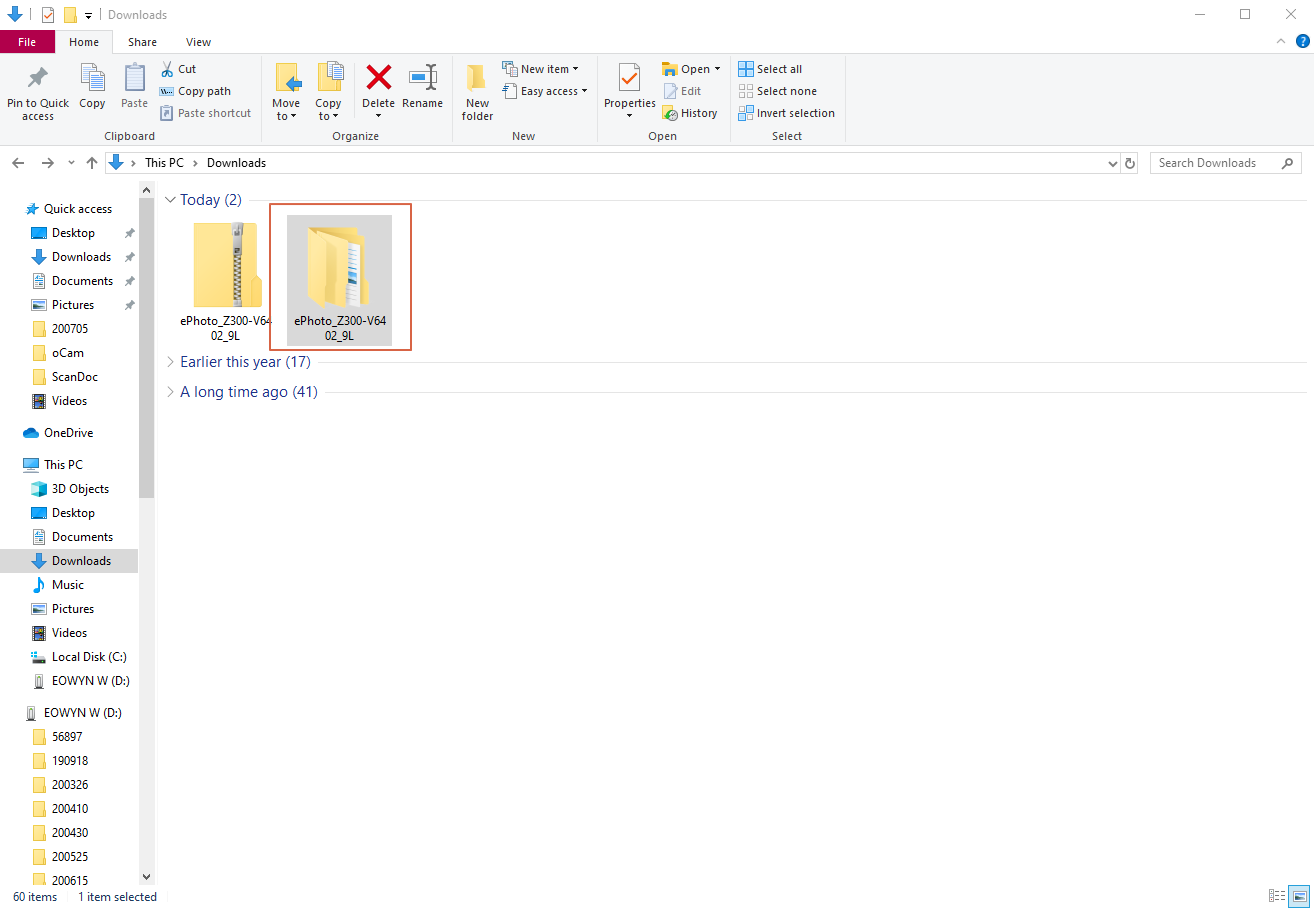Click Select all
The image size is (1314, 908).
[x=770, y=69]
